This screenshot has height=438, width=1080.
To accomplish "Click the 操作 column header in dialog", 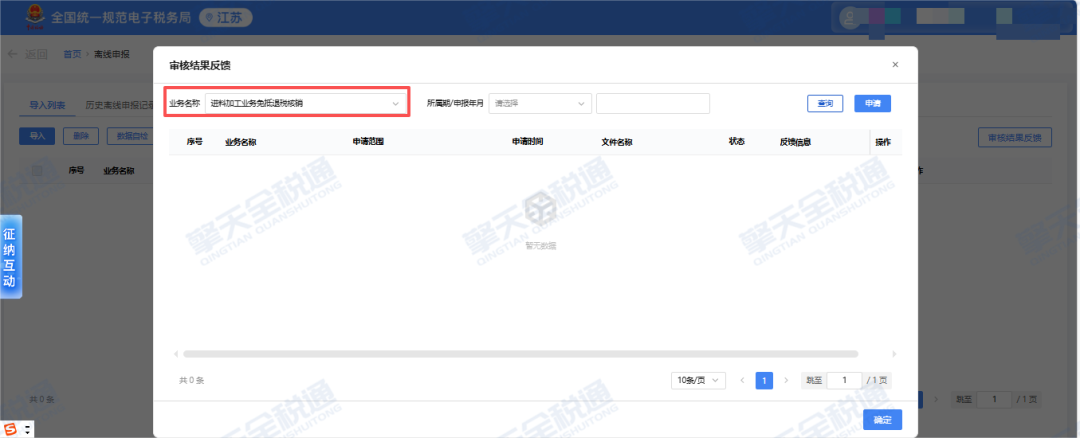I will pos(883,142).
